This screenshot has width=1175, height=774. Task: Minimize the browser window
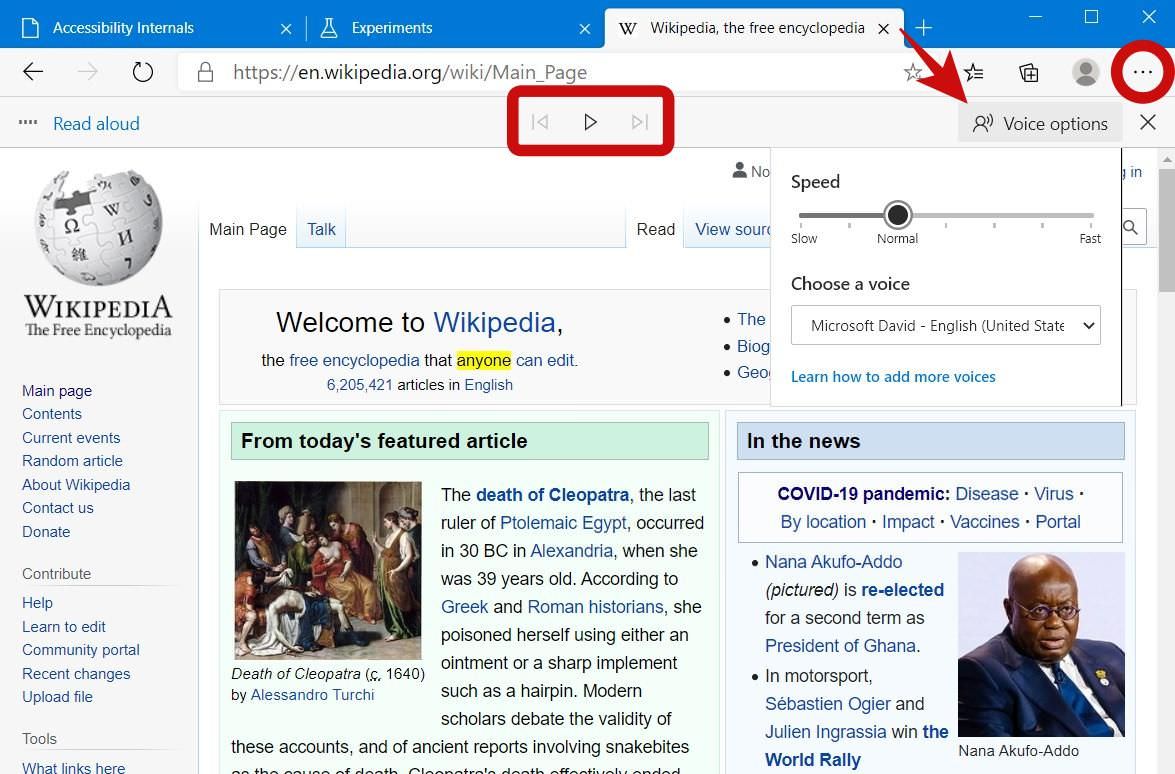pyautogui.click(x=1036, y=16)
